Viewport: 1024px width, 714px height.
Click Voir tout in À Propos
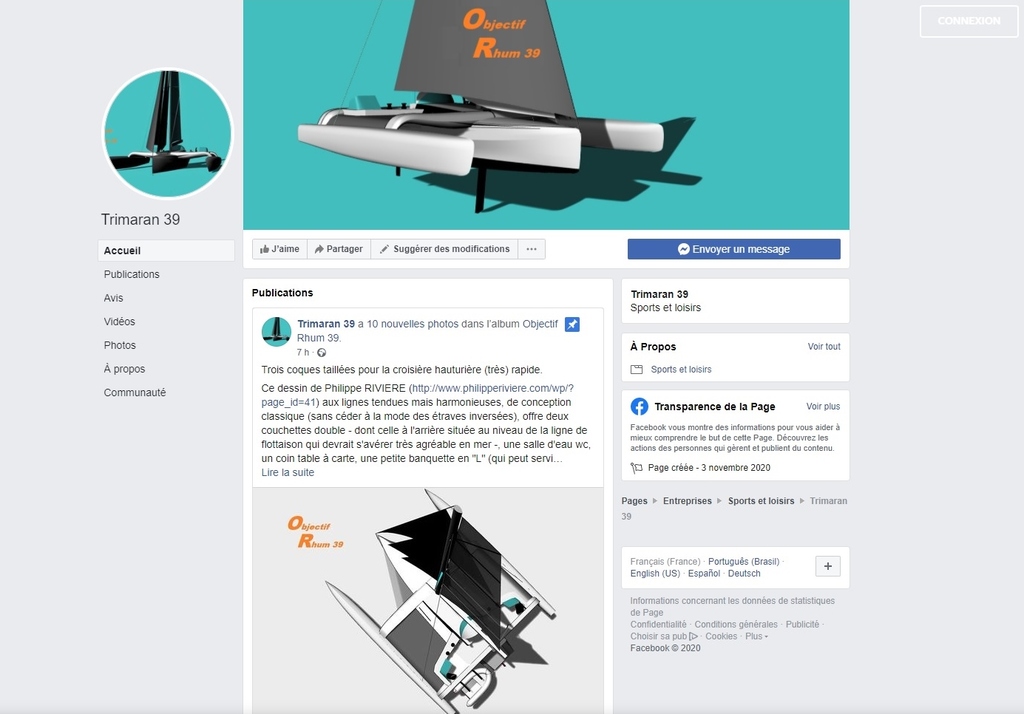point(824,346)
